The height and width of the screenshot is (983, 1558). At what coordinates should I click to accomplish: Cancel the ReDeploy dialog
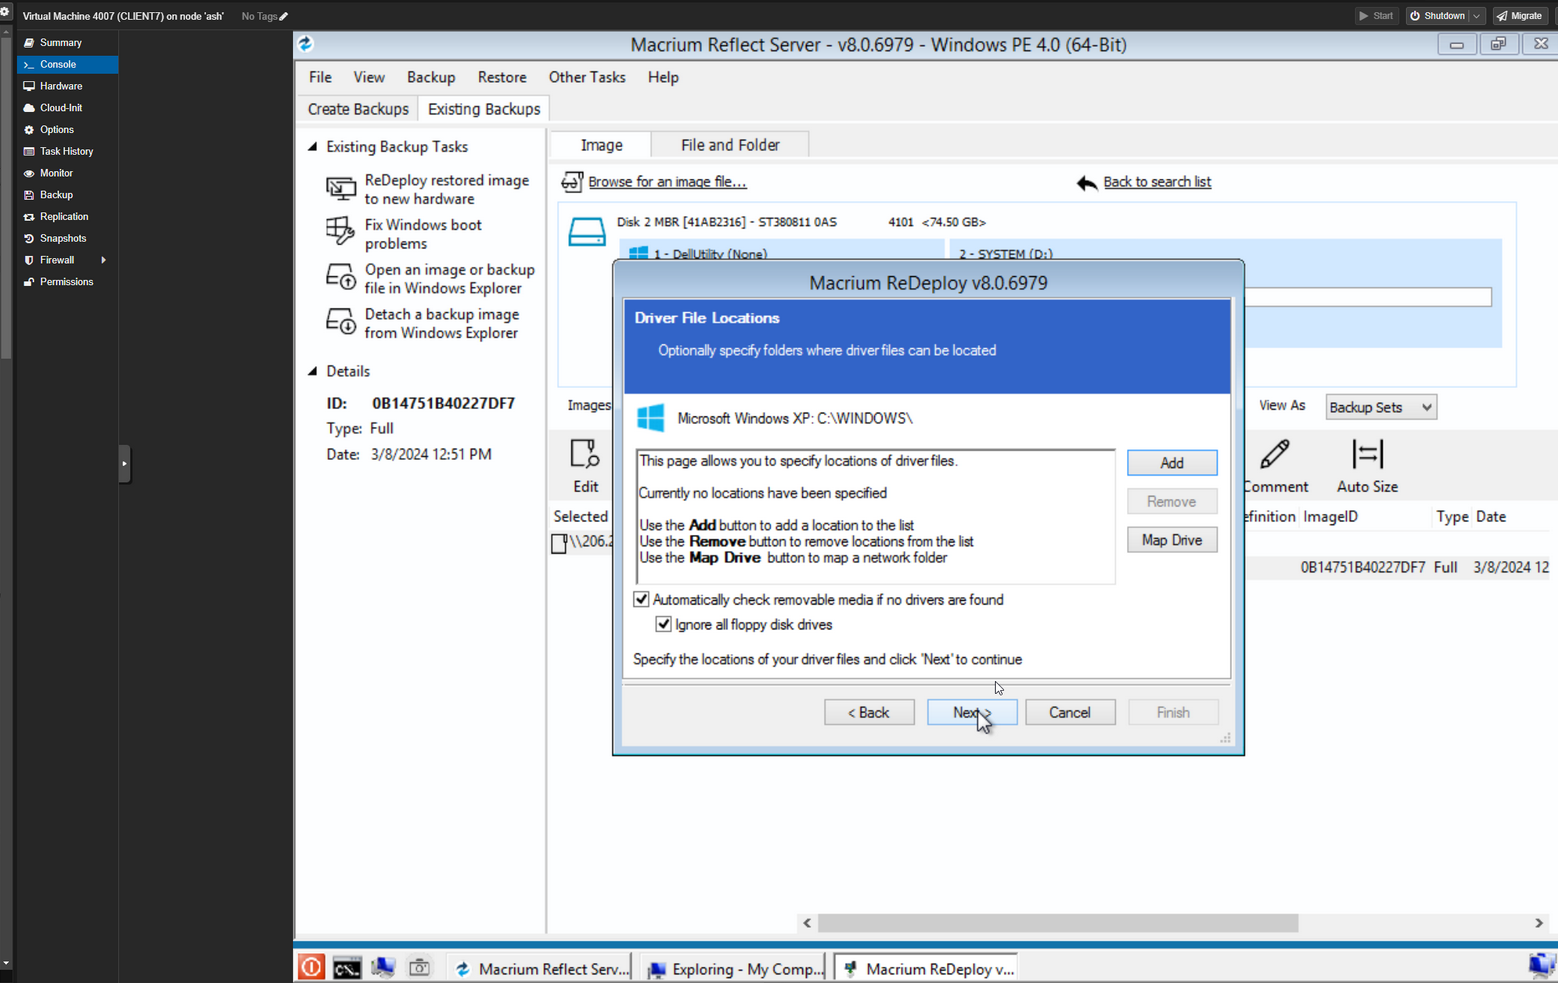pyautogui.click(x=1069, y=712)
